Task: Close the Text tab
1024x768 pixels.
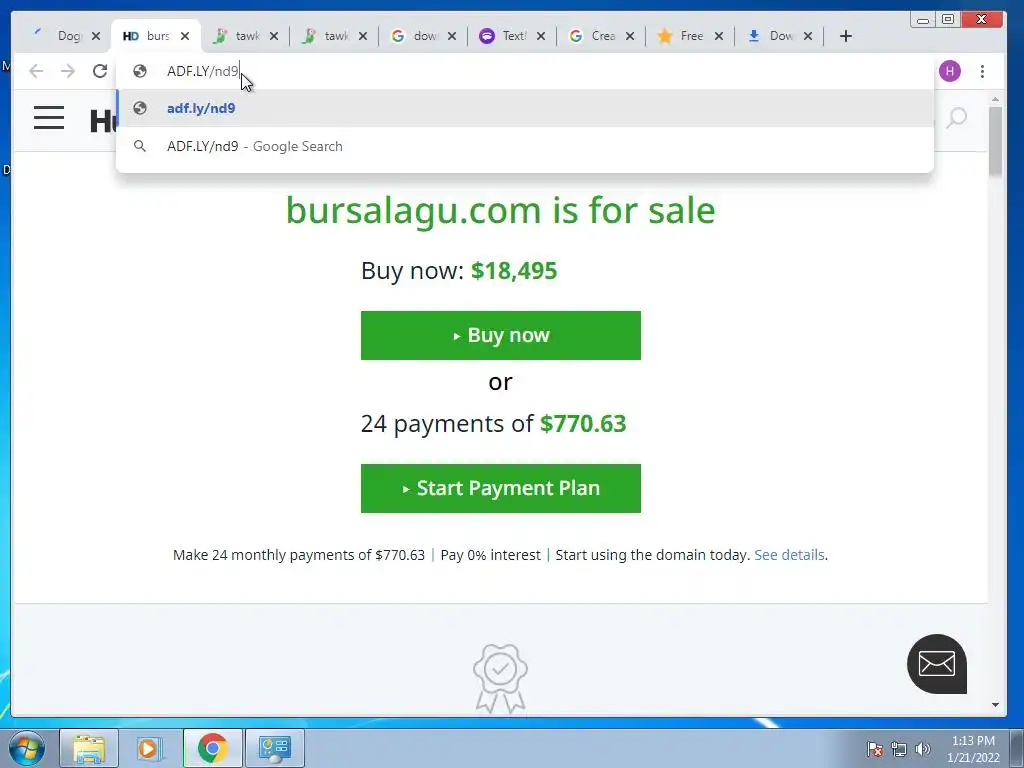Action: [541, 36]
